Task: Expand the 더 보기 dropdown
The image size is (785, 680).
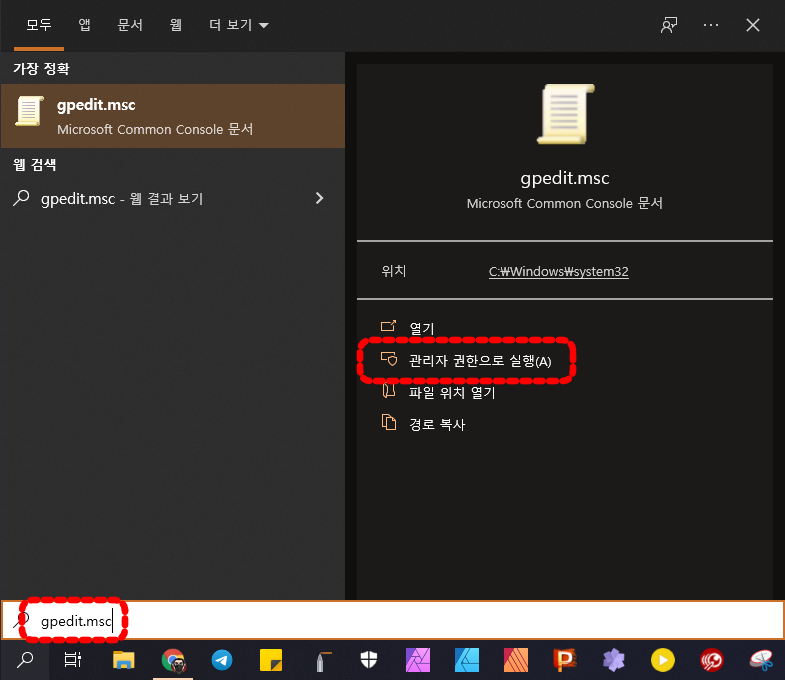Action: coord(239,25)
